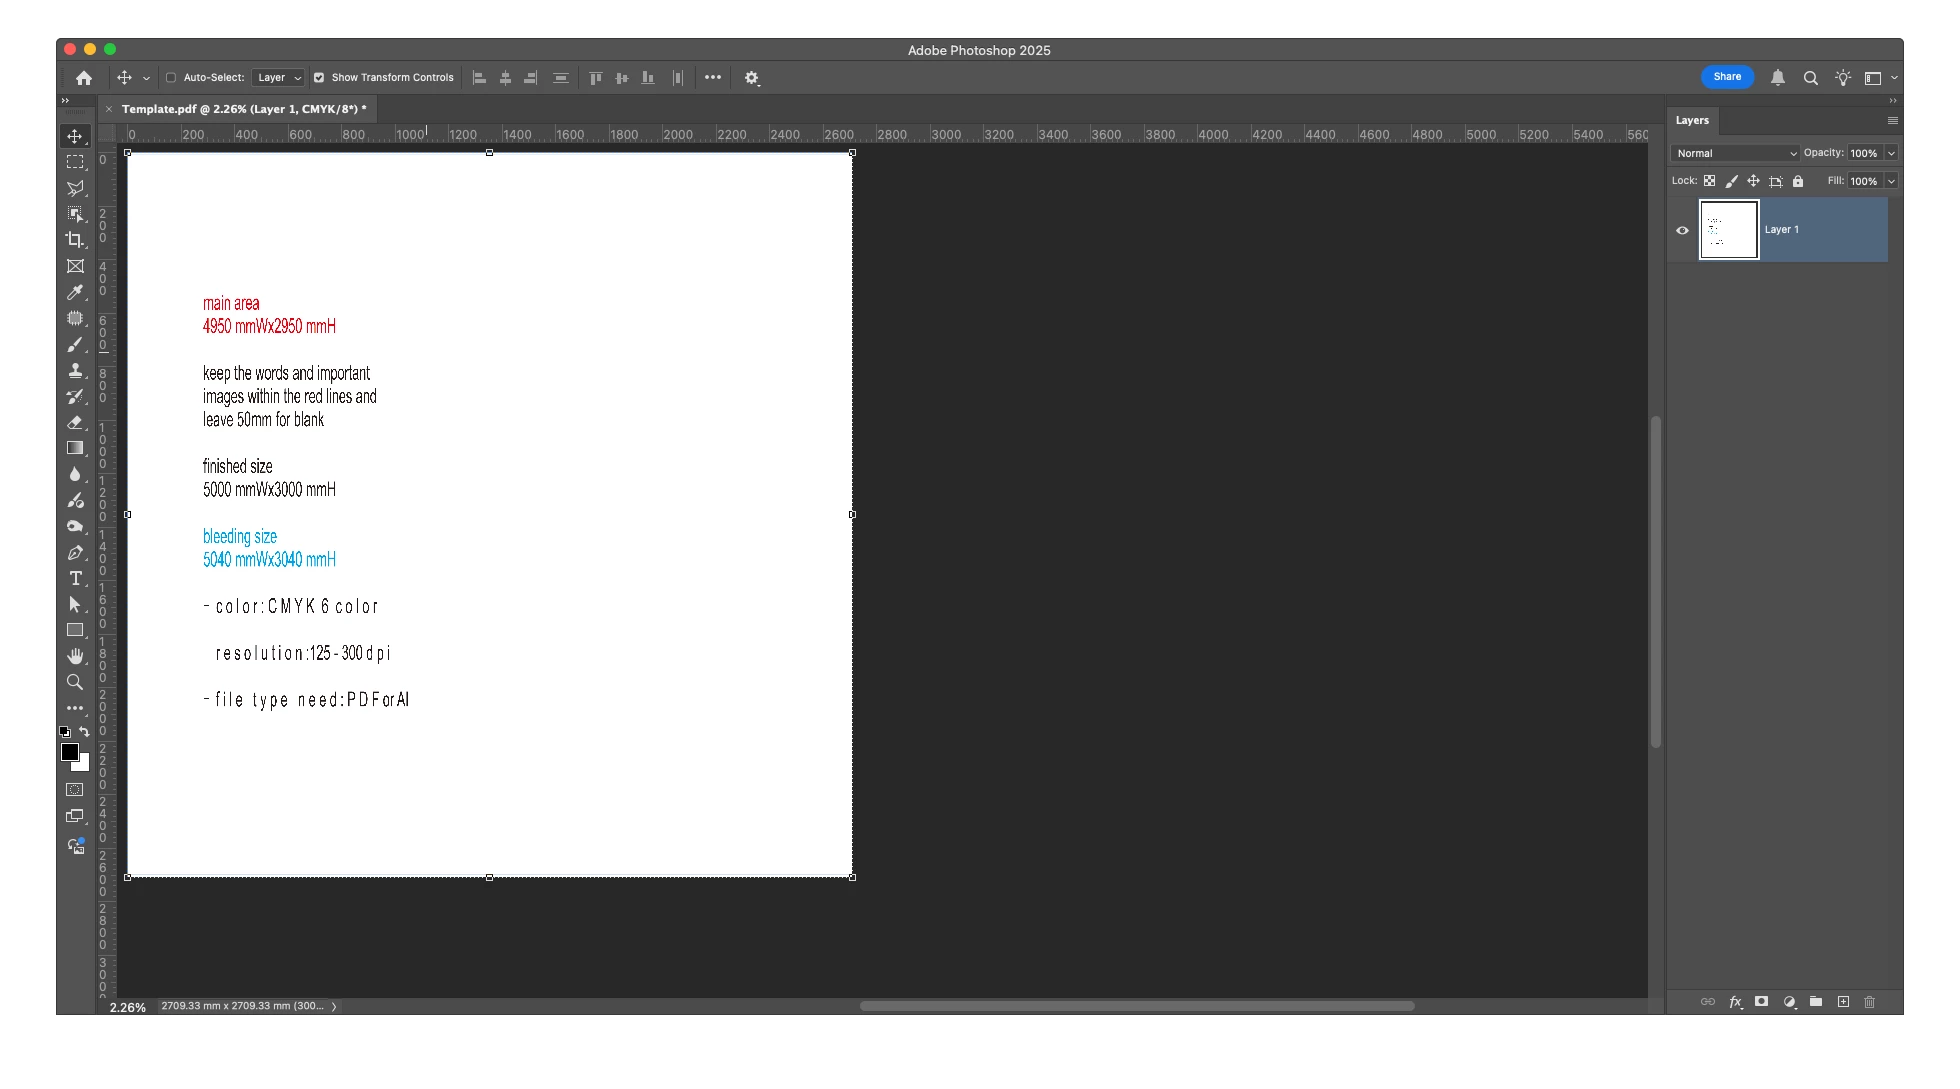Open the Layers panel tab
Screen dimensions: 1960x1089
click(1692, 120)
